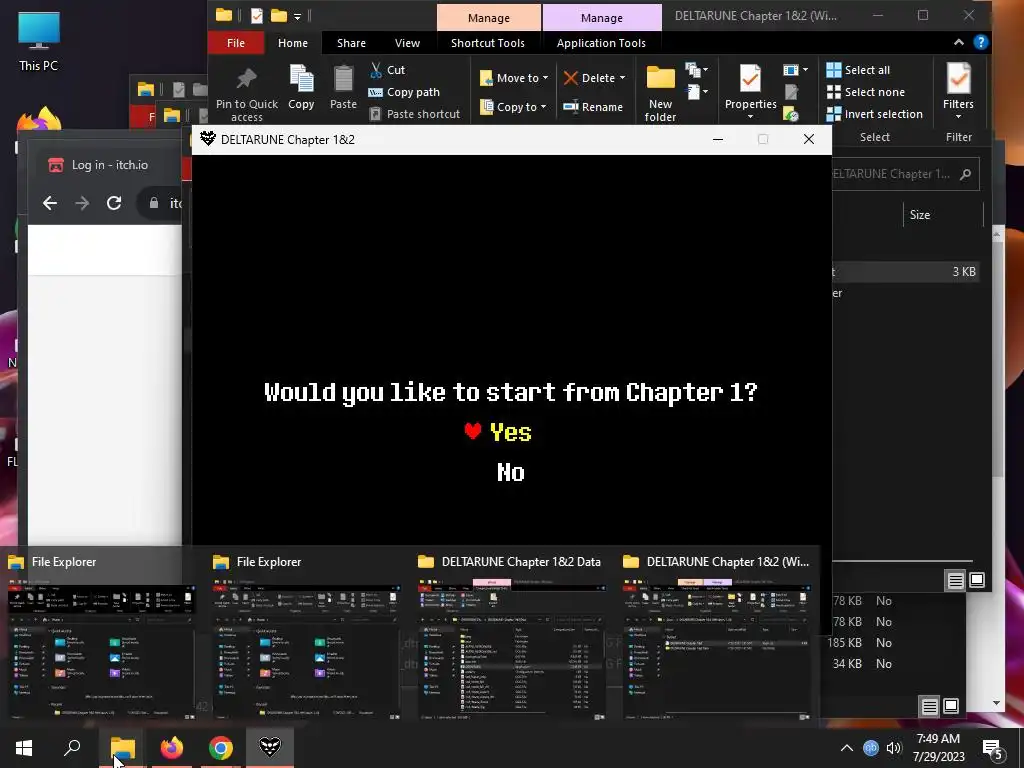The image size is (1024, 768).
Task: Switch to the Home tab
Action: coord(293,43)
